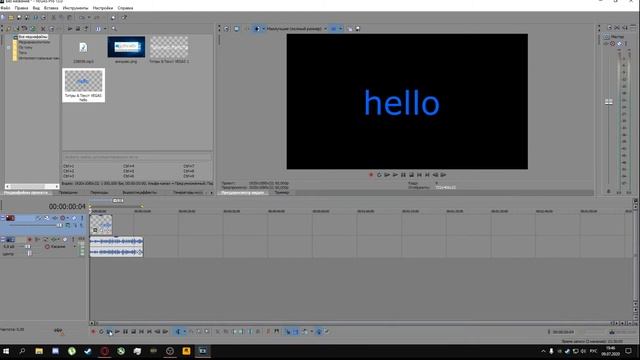Switch to the Видеоэффекты tab
640x360 pixels.
point(140,192)
